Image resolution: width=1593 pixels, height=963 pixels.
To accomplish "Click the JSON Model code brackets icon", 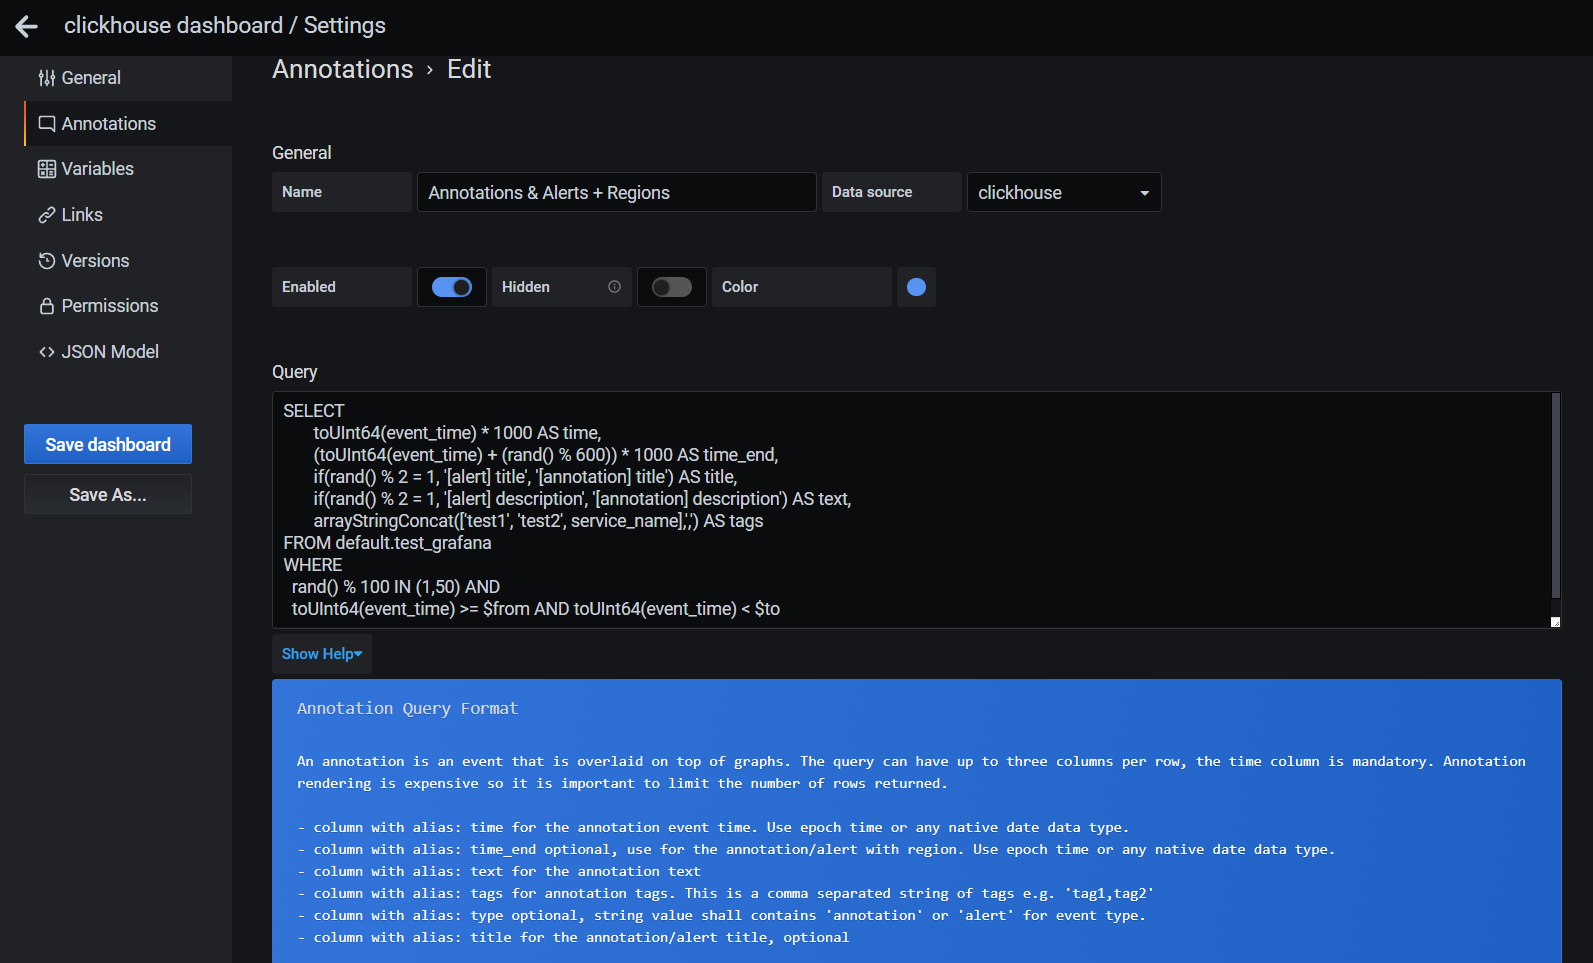I will [47, 352].
